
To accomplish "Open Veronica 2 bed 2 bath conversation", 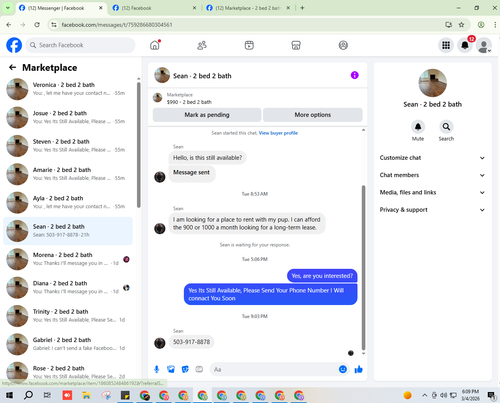I will tap(68, 89).
